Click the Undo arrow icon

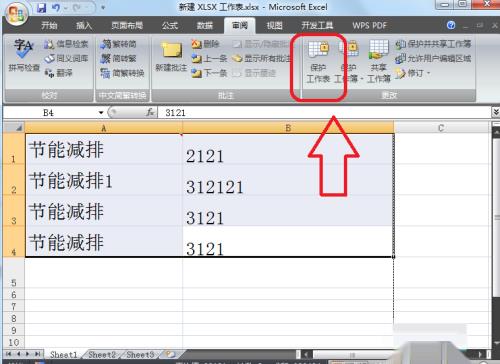[x=56, y=7]
